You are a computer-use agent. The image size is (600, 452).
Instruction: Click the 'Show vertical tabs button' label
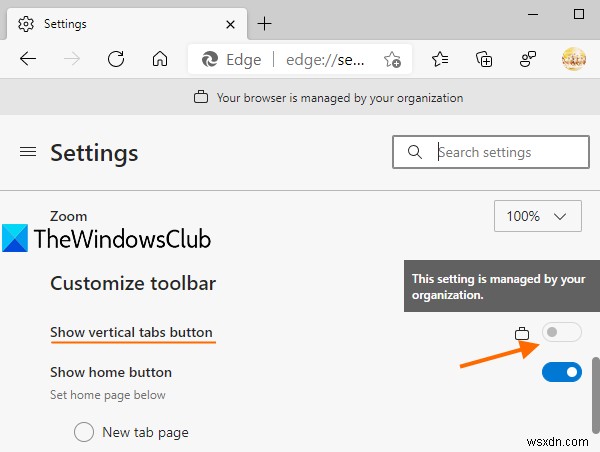(x=131, y=332)
